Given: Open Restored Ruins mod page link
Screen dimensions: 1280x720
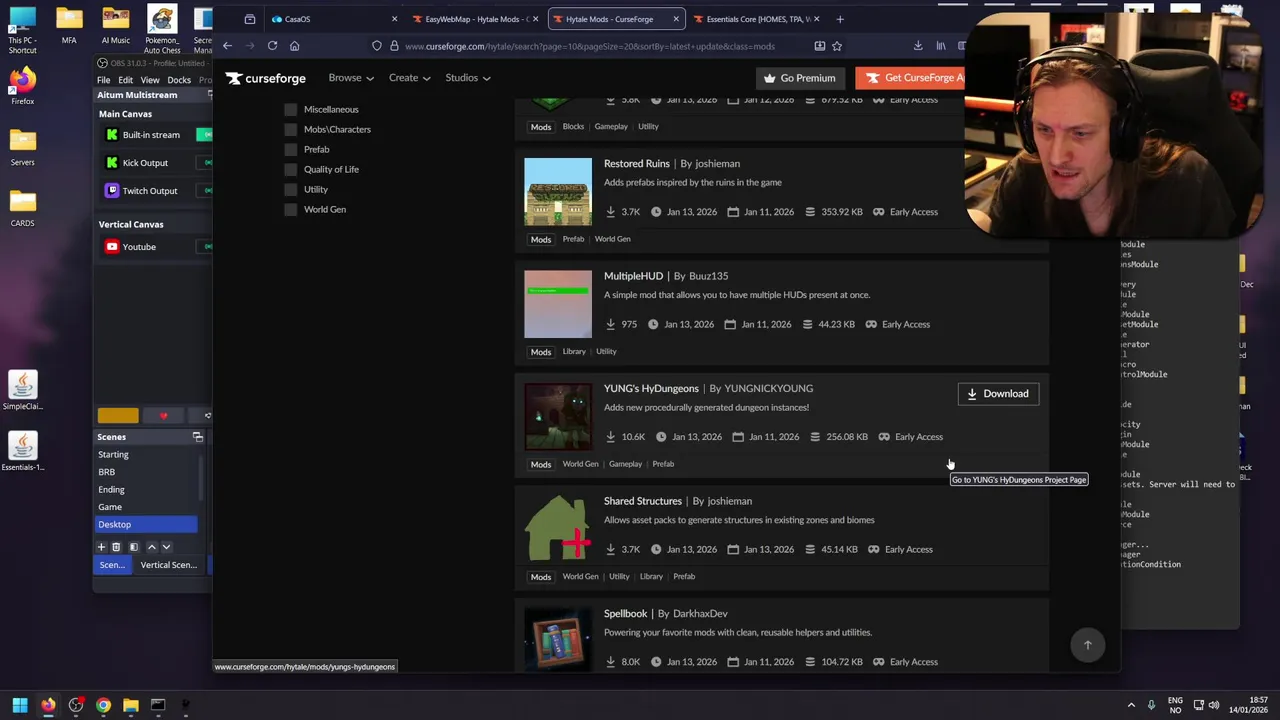Looking at the screenshot, I should pos(637,164).
